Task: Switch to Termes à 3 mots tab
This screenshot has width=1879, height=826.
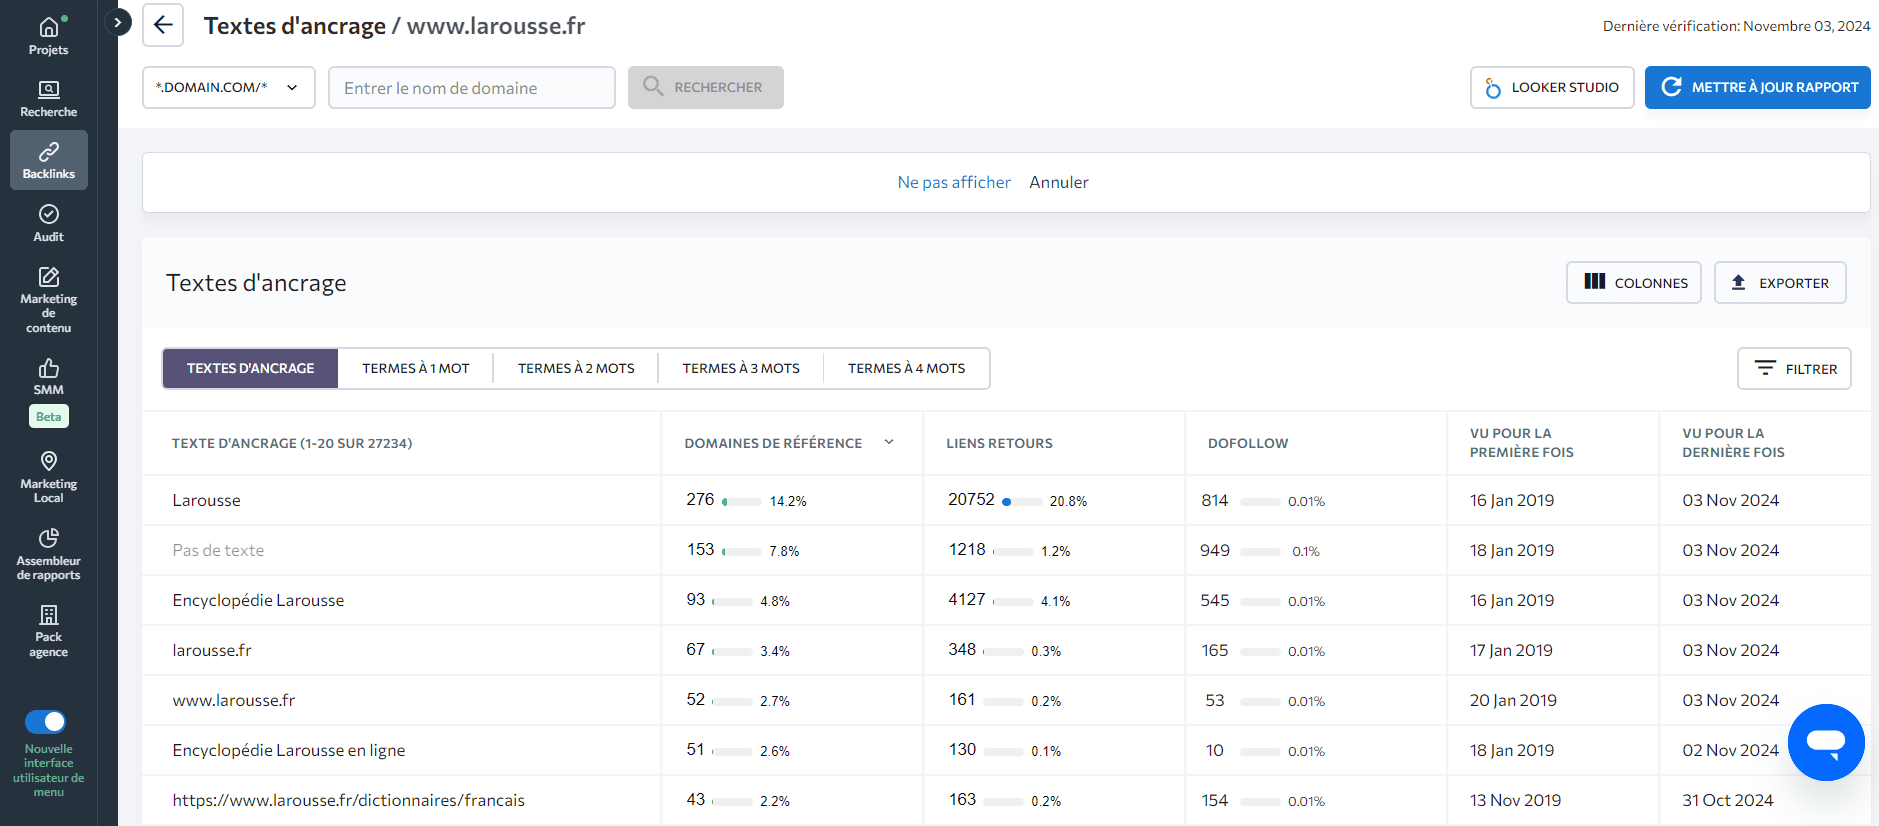Action: (x=741, y=368)
